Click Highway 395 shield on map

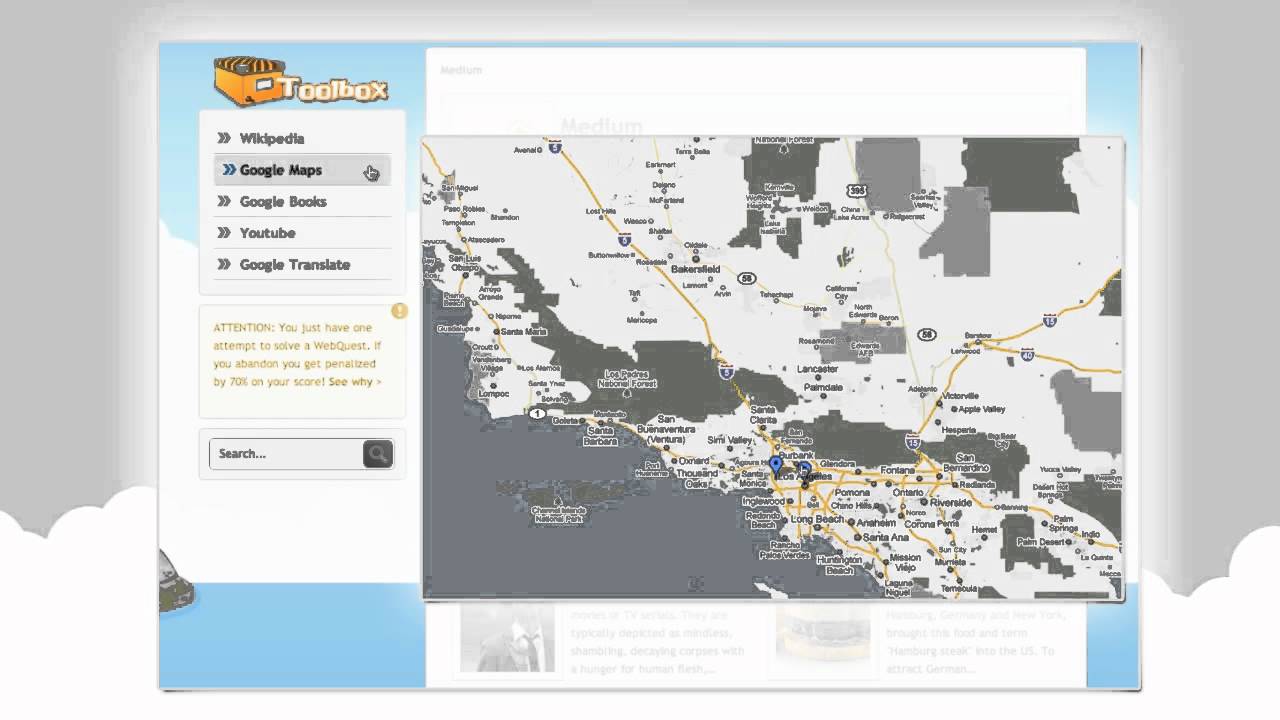(857, 190)
